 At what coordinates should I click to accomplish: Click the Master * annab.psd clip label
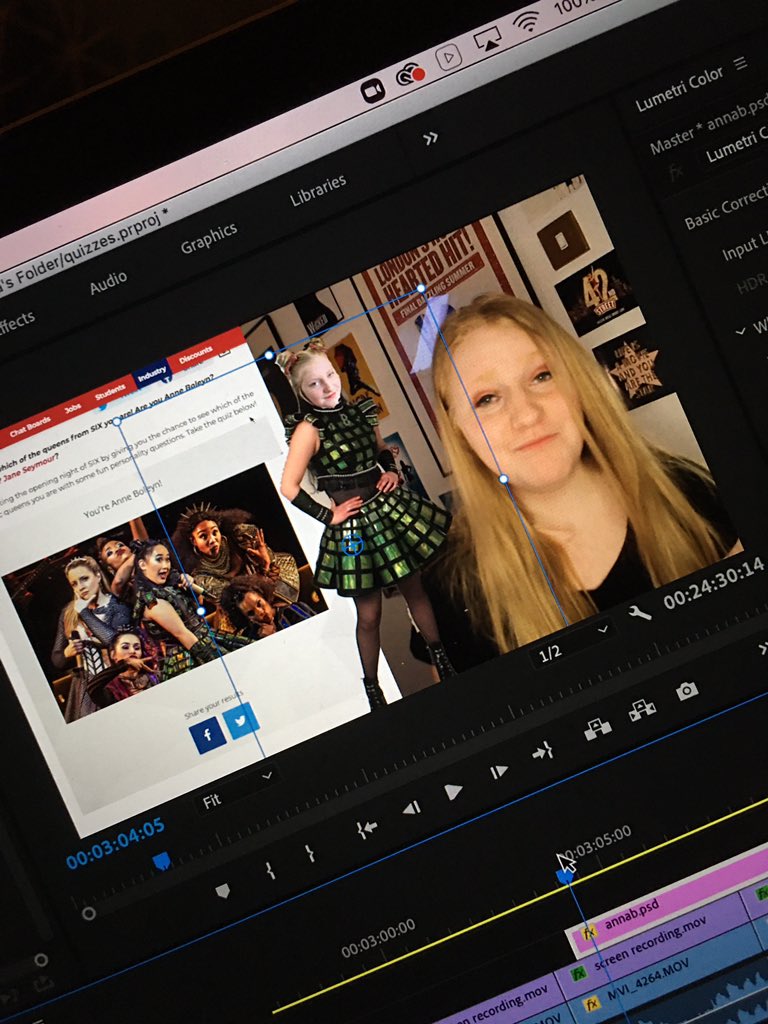(708, 126)
